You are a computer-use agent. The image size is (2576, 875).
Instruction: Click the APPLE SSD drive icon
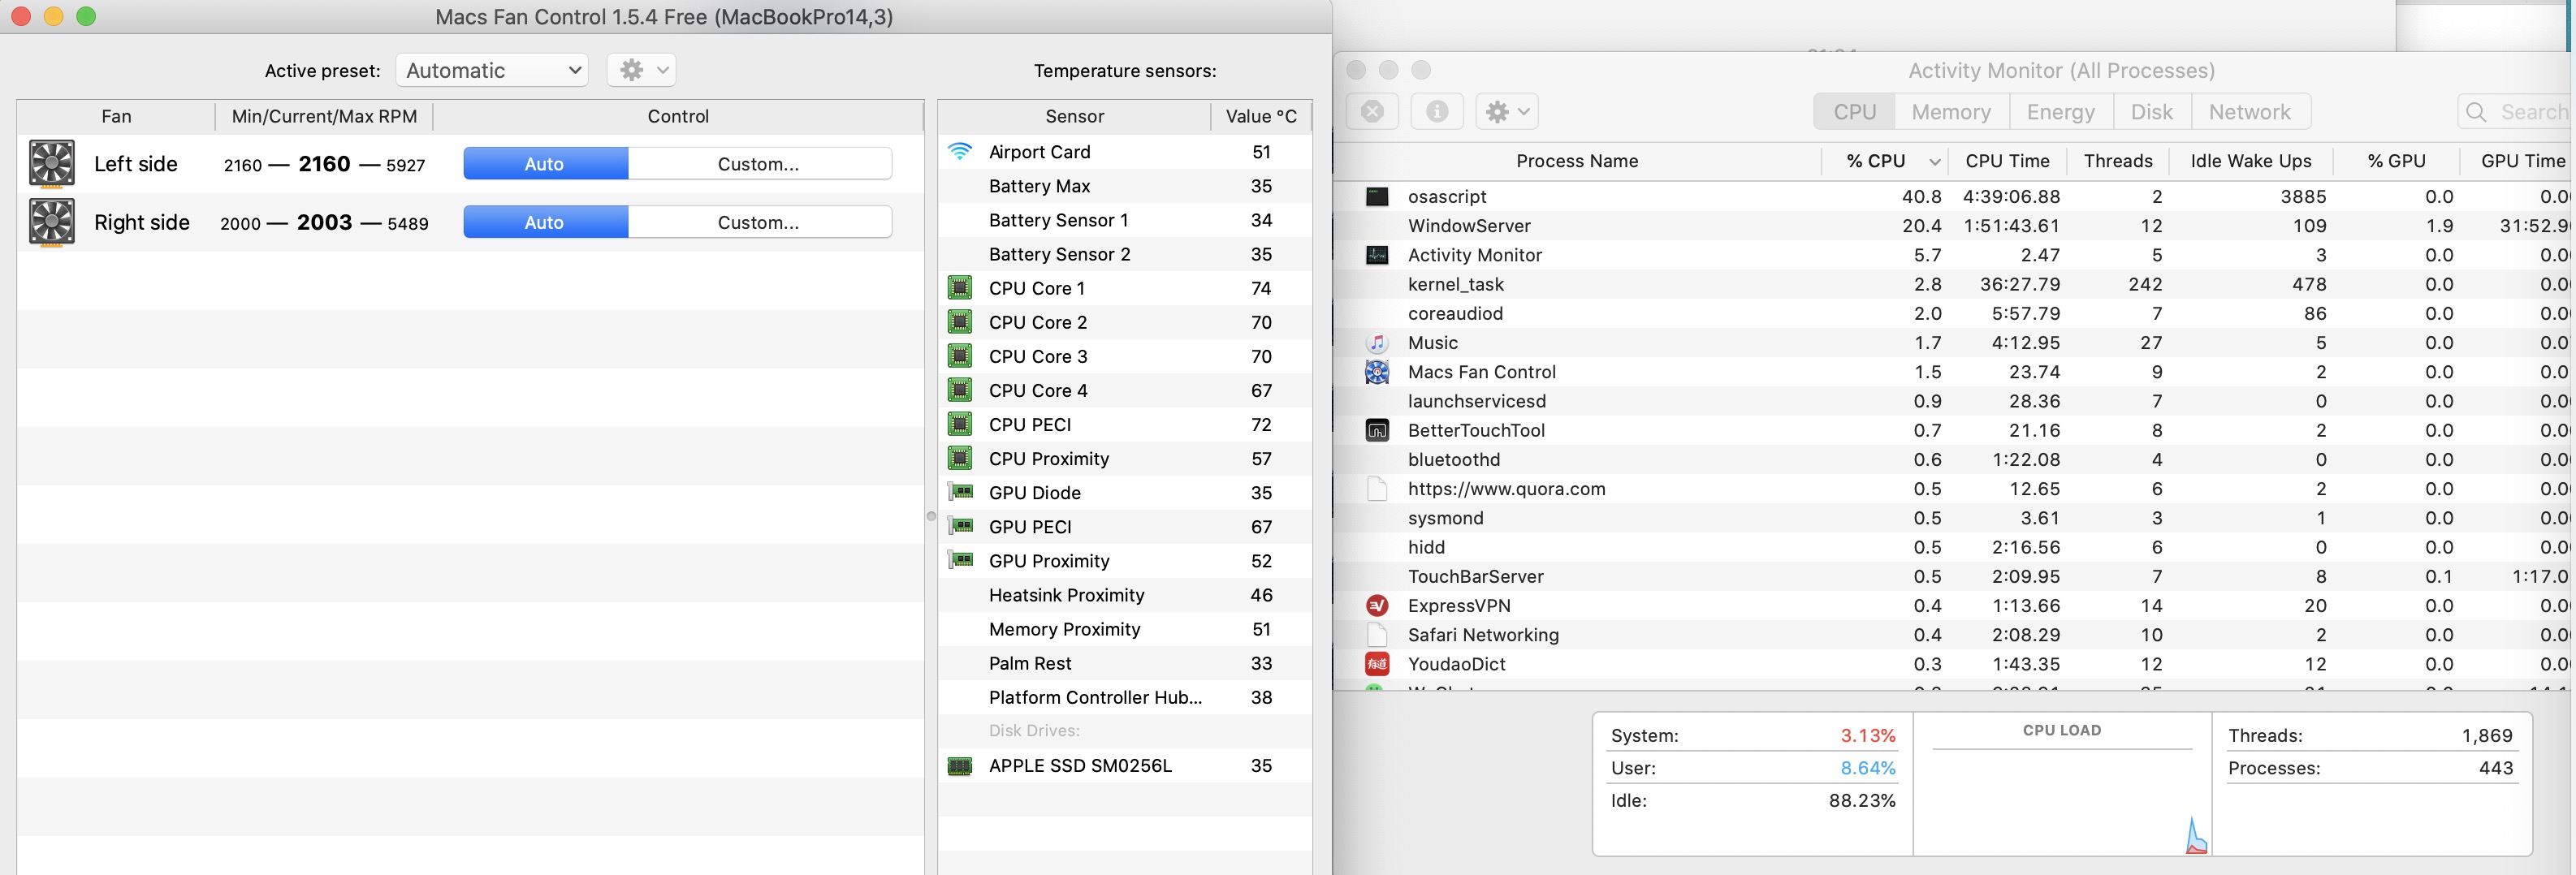[x=959, y=766]
